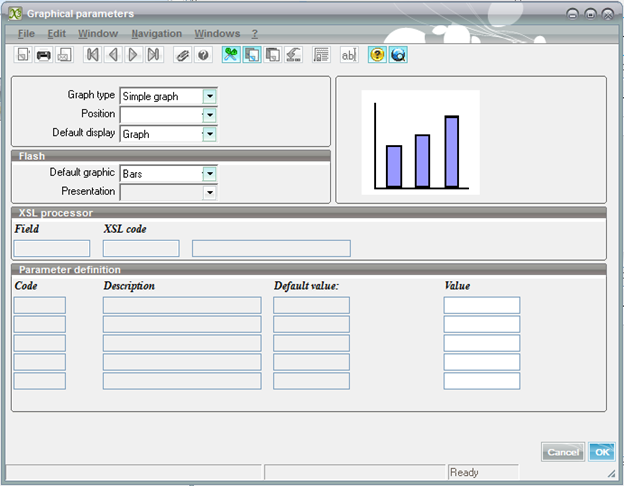624x486 pixels.
Task: Close the Graphical parameters window
Action: point(608,15)
